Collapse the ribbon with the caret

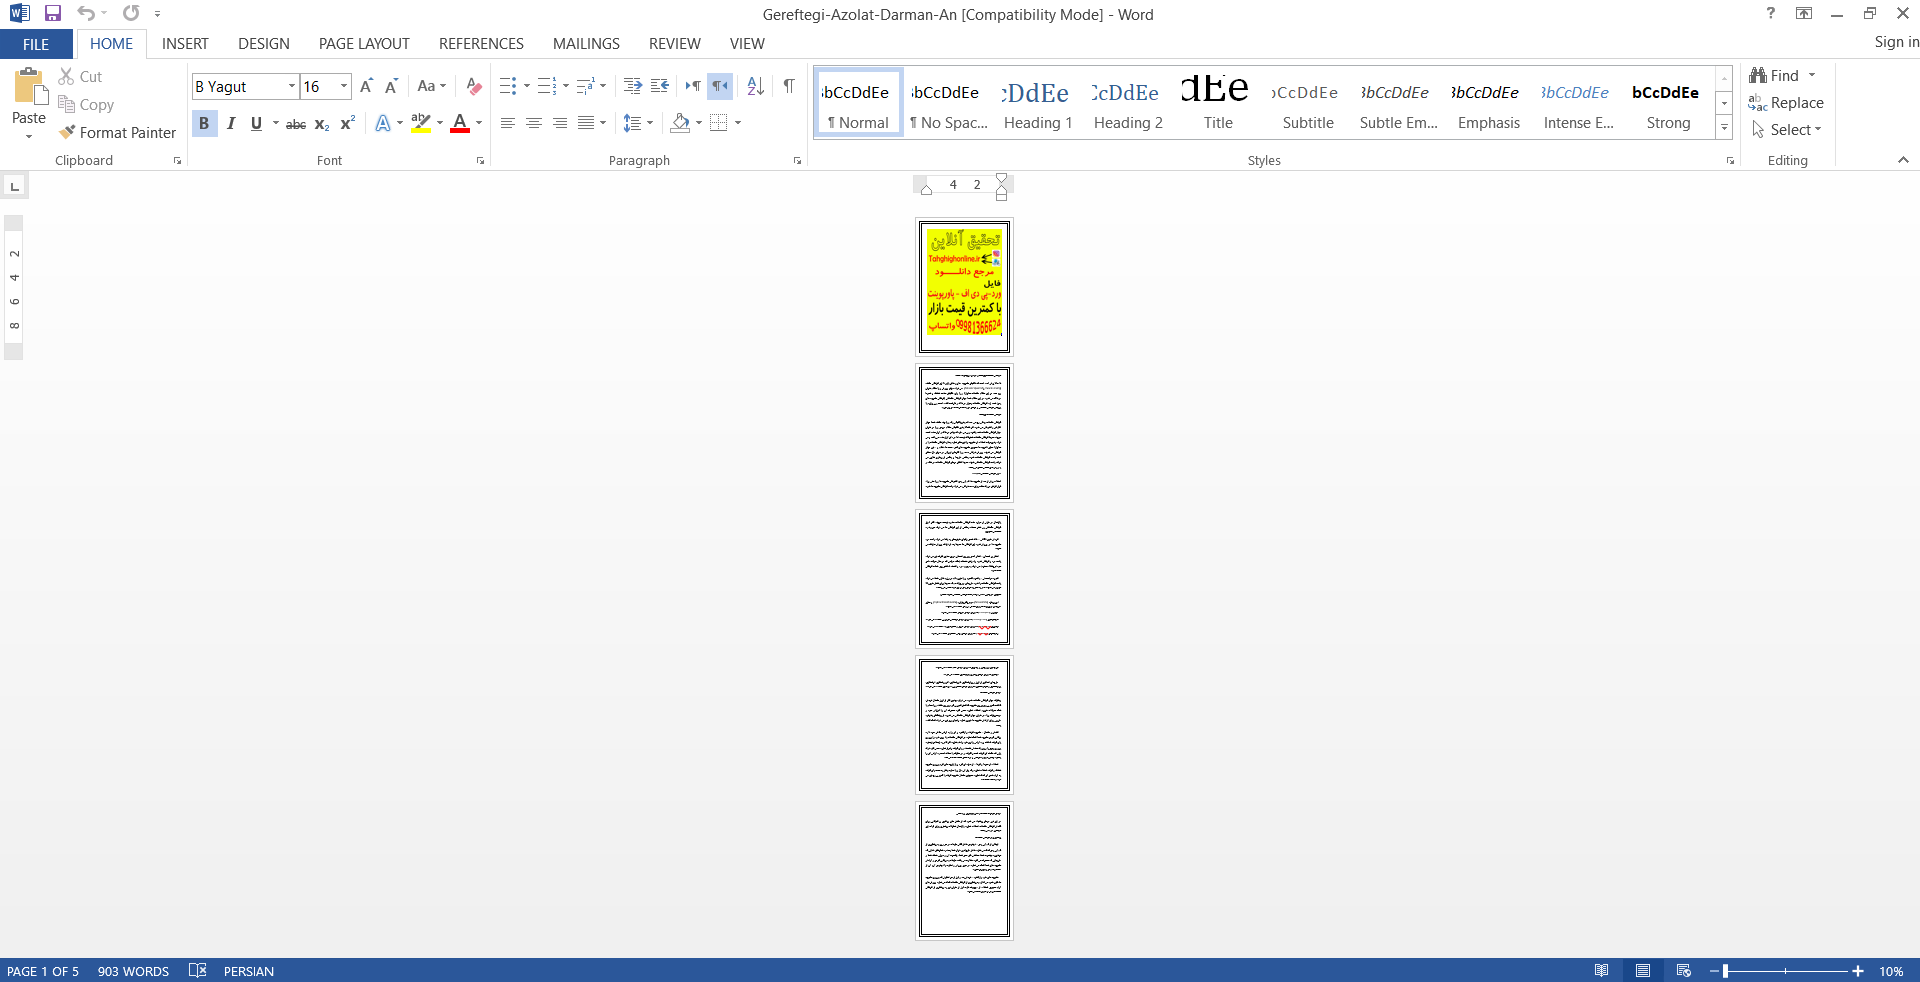pyautogui.click(x=1903, y=160)
